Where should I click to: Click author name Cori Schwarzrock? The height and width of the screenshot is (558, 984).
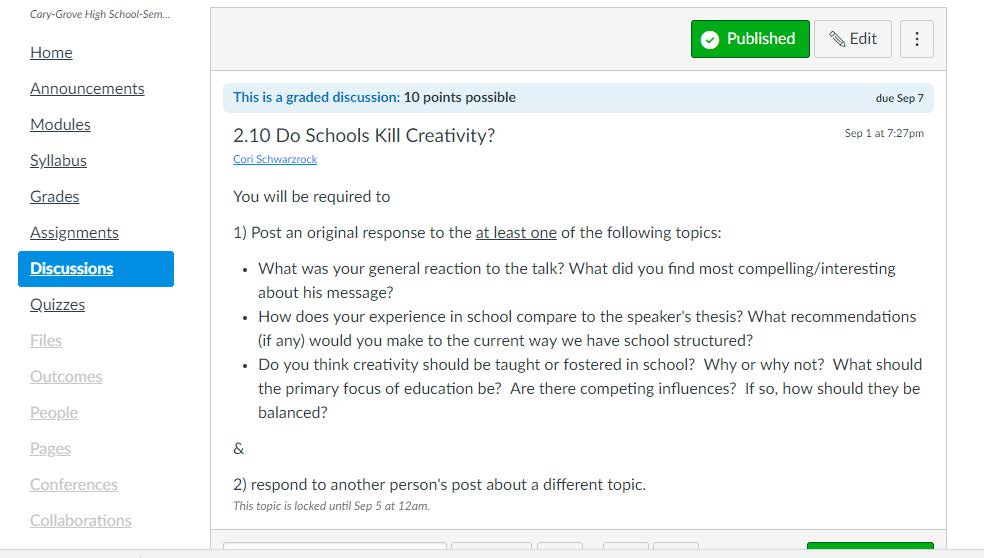(x=275, y=160)
